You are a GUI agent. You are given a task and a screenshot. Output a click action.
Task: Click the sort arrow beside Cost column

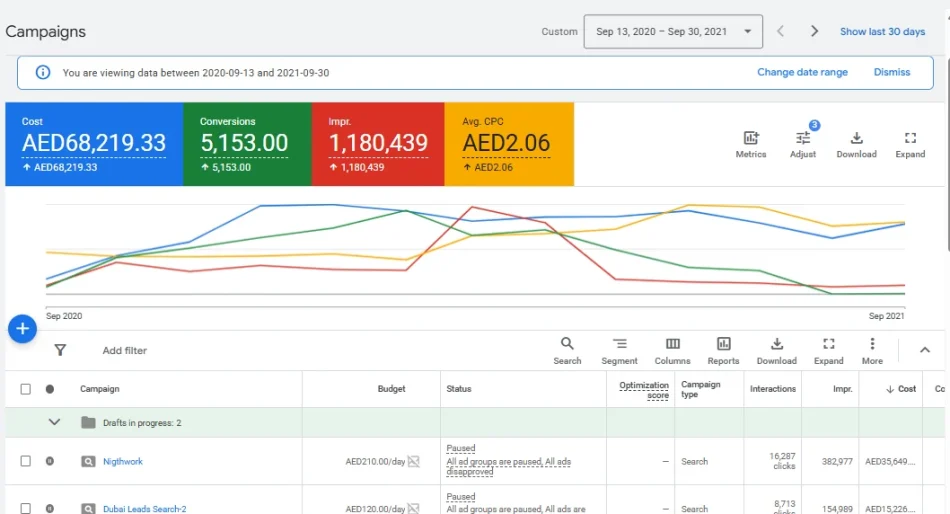click(x=890, y=389)
